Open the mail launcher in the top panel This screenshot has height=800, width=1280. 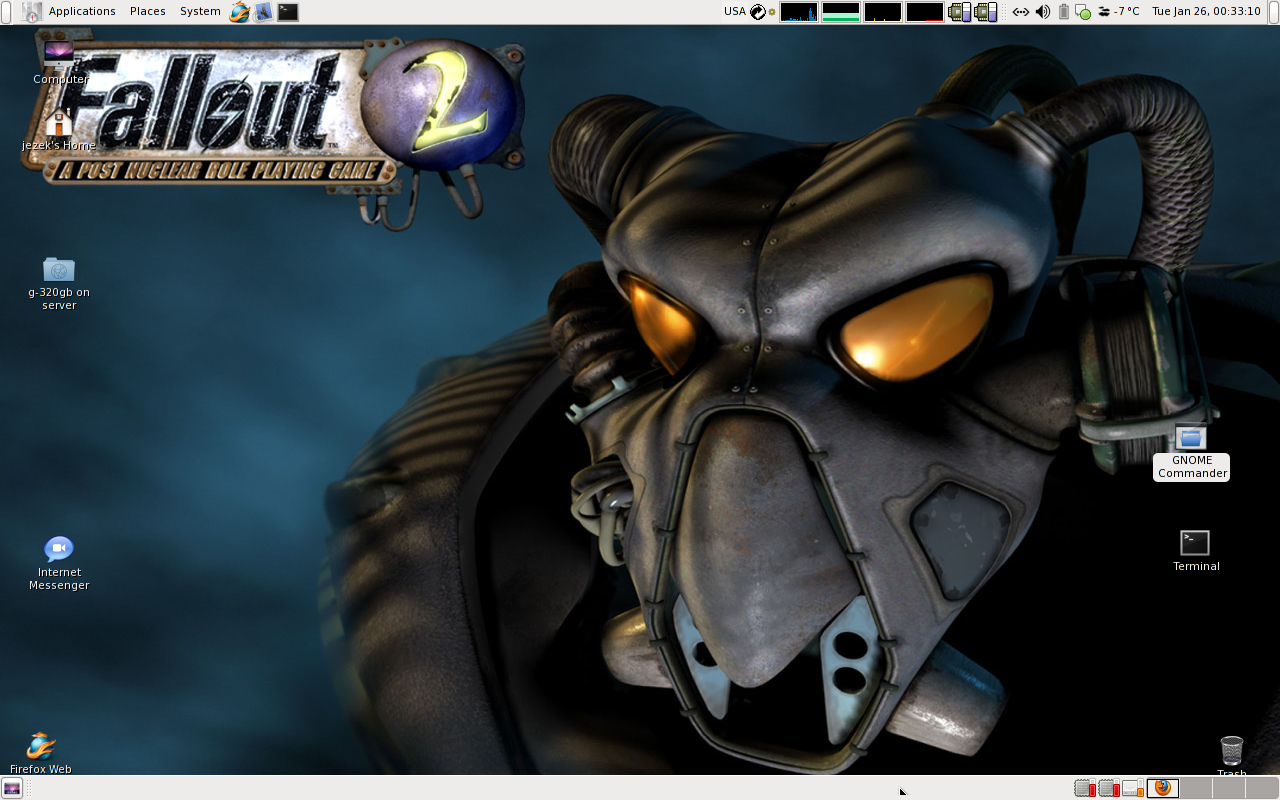tap(264, 12)
